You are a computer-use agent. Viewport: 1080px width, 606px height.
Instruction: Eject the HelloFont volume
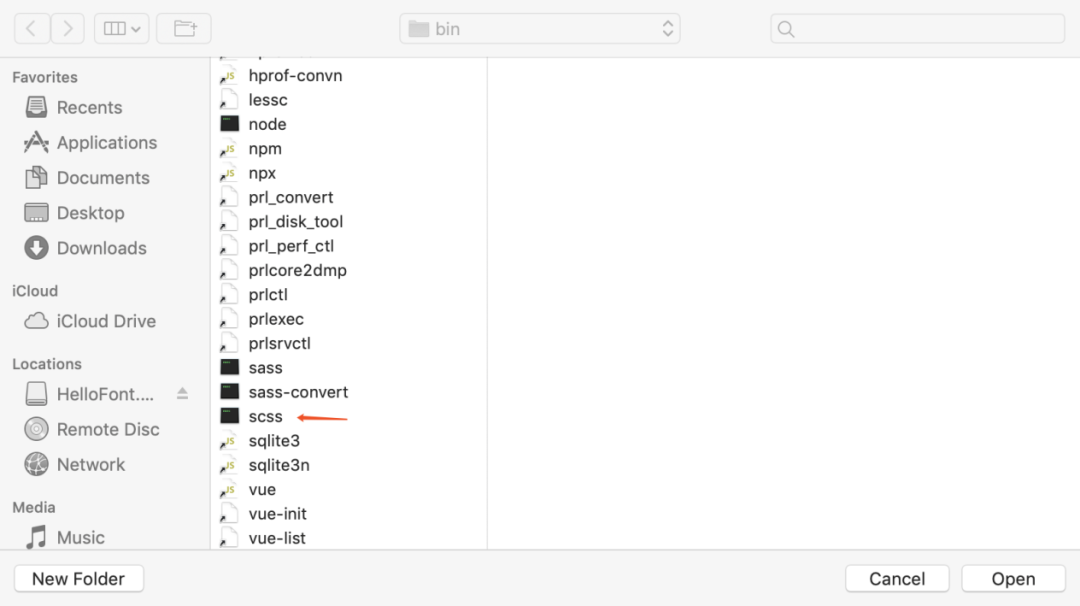click(182, 394)
